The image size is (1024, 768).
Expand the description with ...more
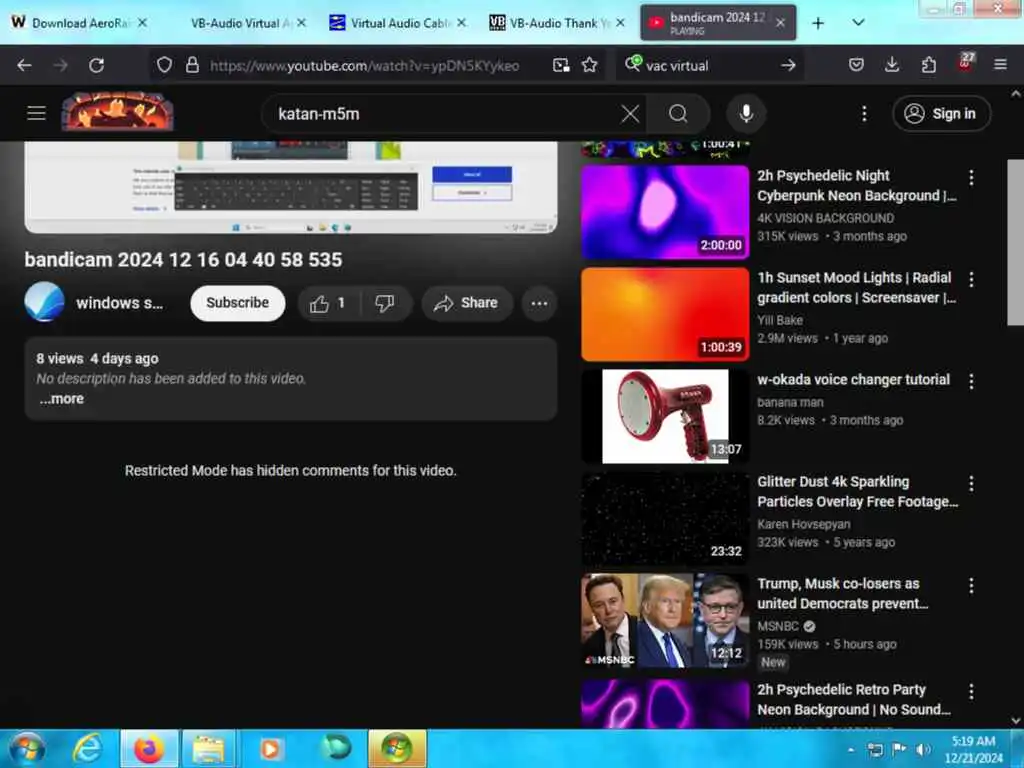coord(61,399)
